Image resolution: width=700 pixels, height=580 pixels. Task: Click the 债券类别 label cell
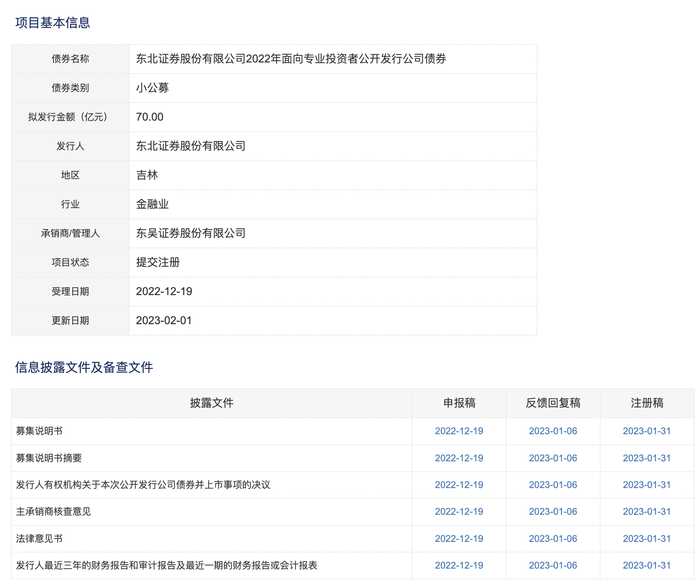coord(70,88)
